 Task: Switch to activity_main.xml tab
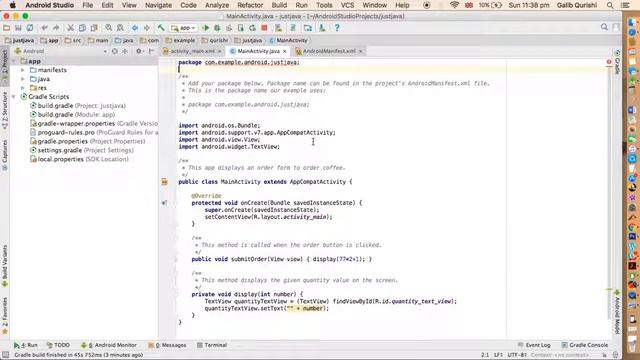tap(192, 51)
